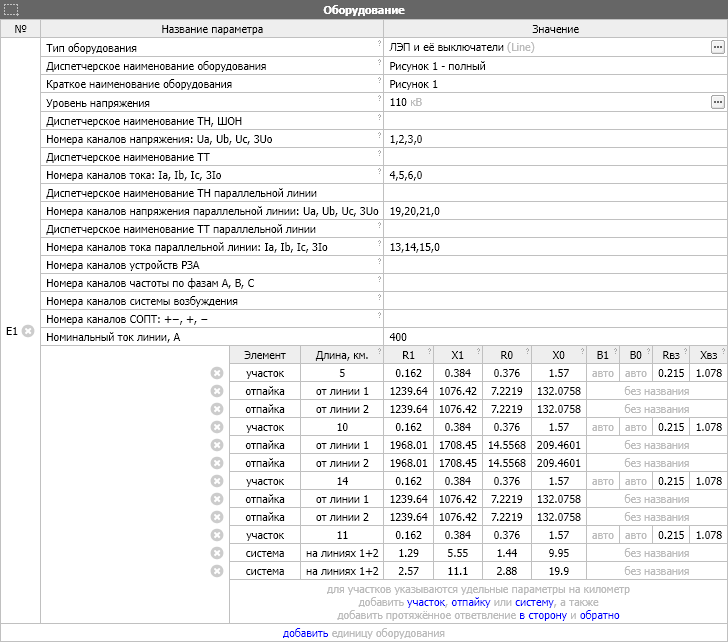Viewport: 728px width, 642px height.
Task: Delete the участок row with length 10
Action: 217,427
